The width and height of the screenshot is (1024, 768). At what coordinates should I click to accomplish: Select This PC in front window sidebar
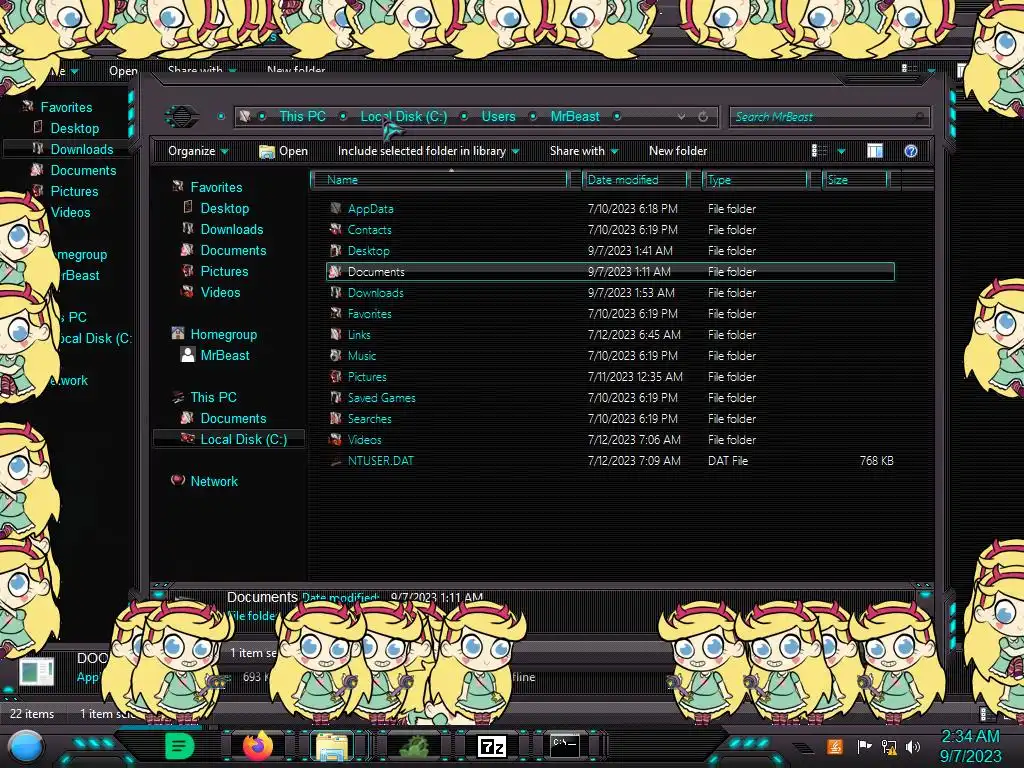point(214,397)
